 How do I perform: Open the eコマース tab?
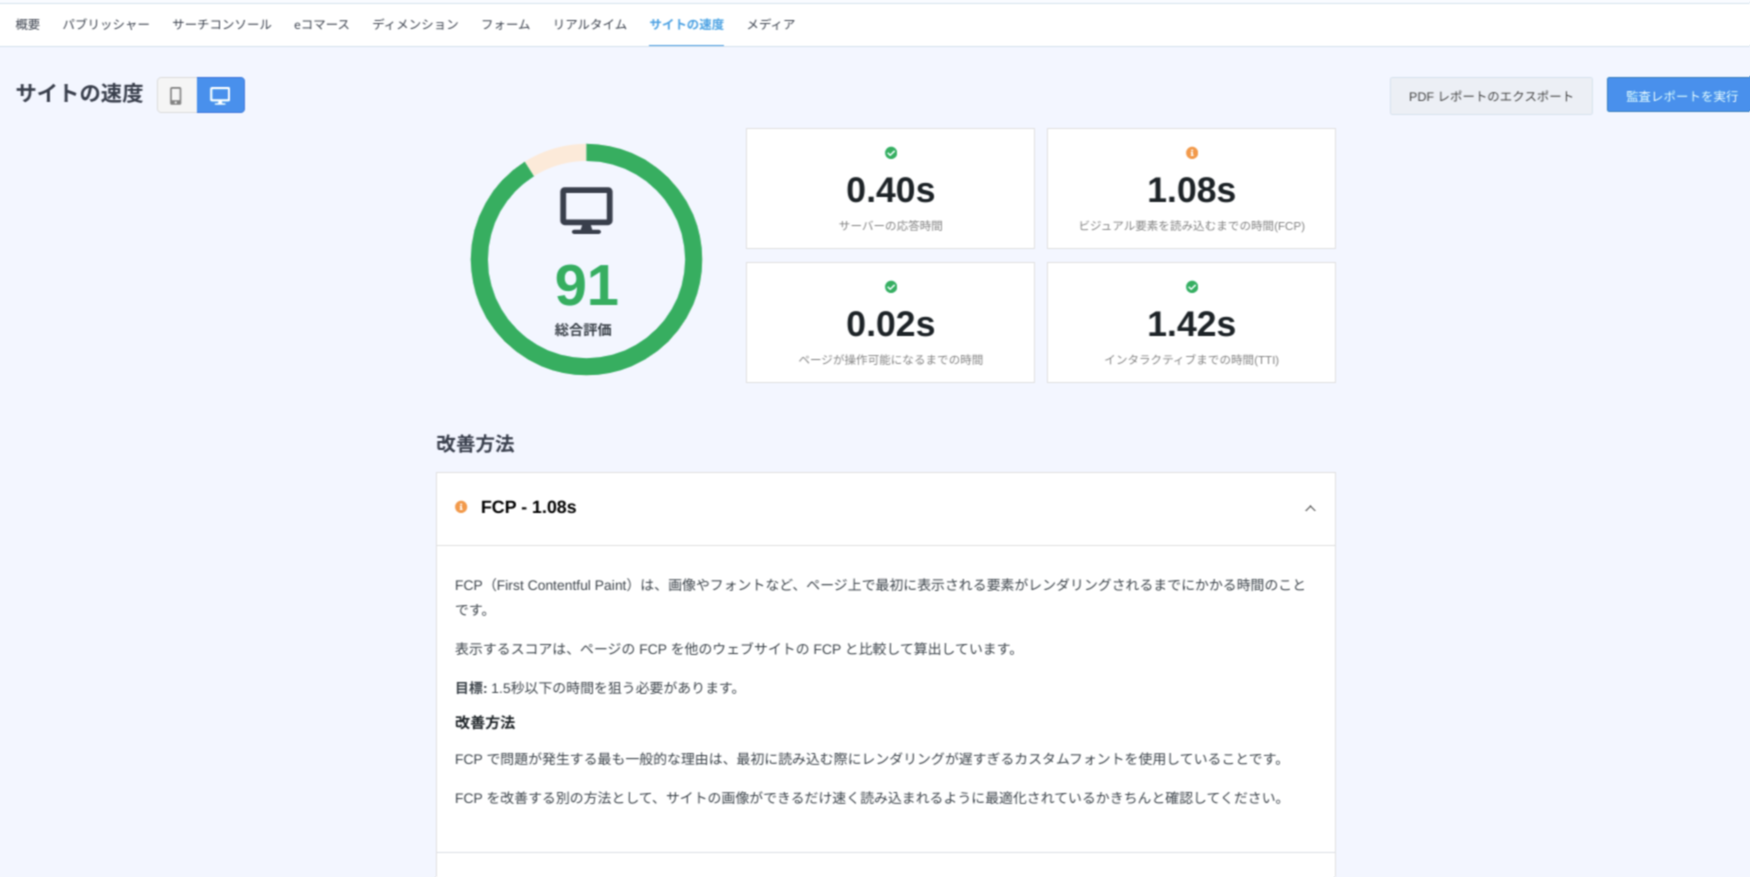321,24
